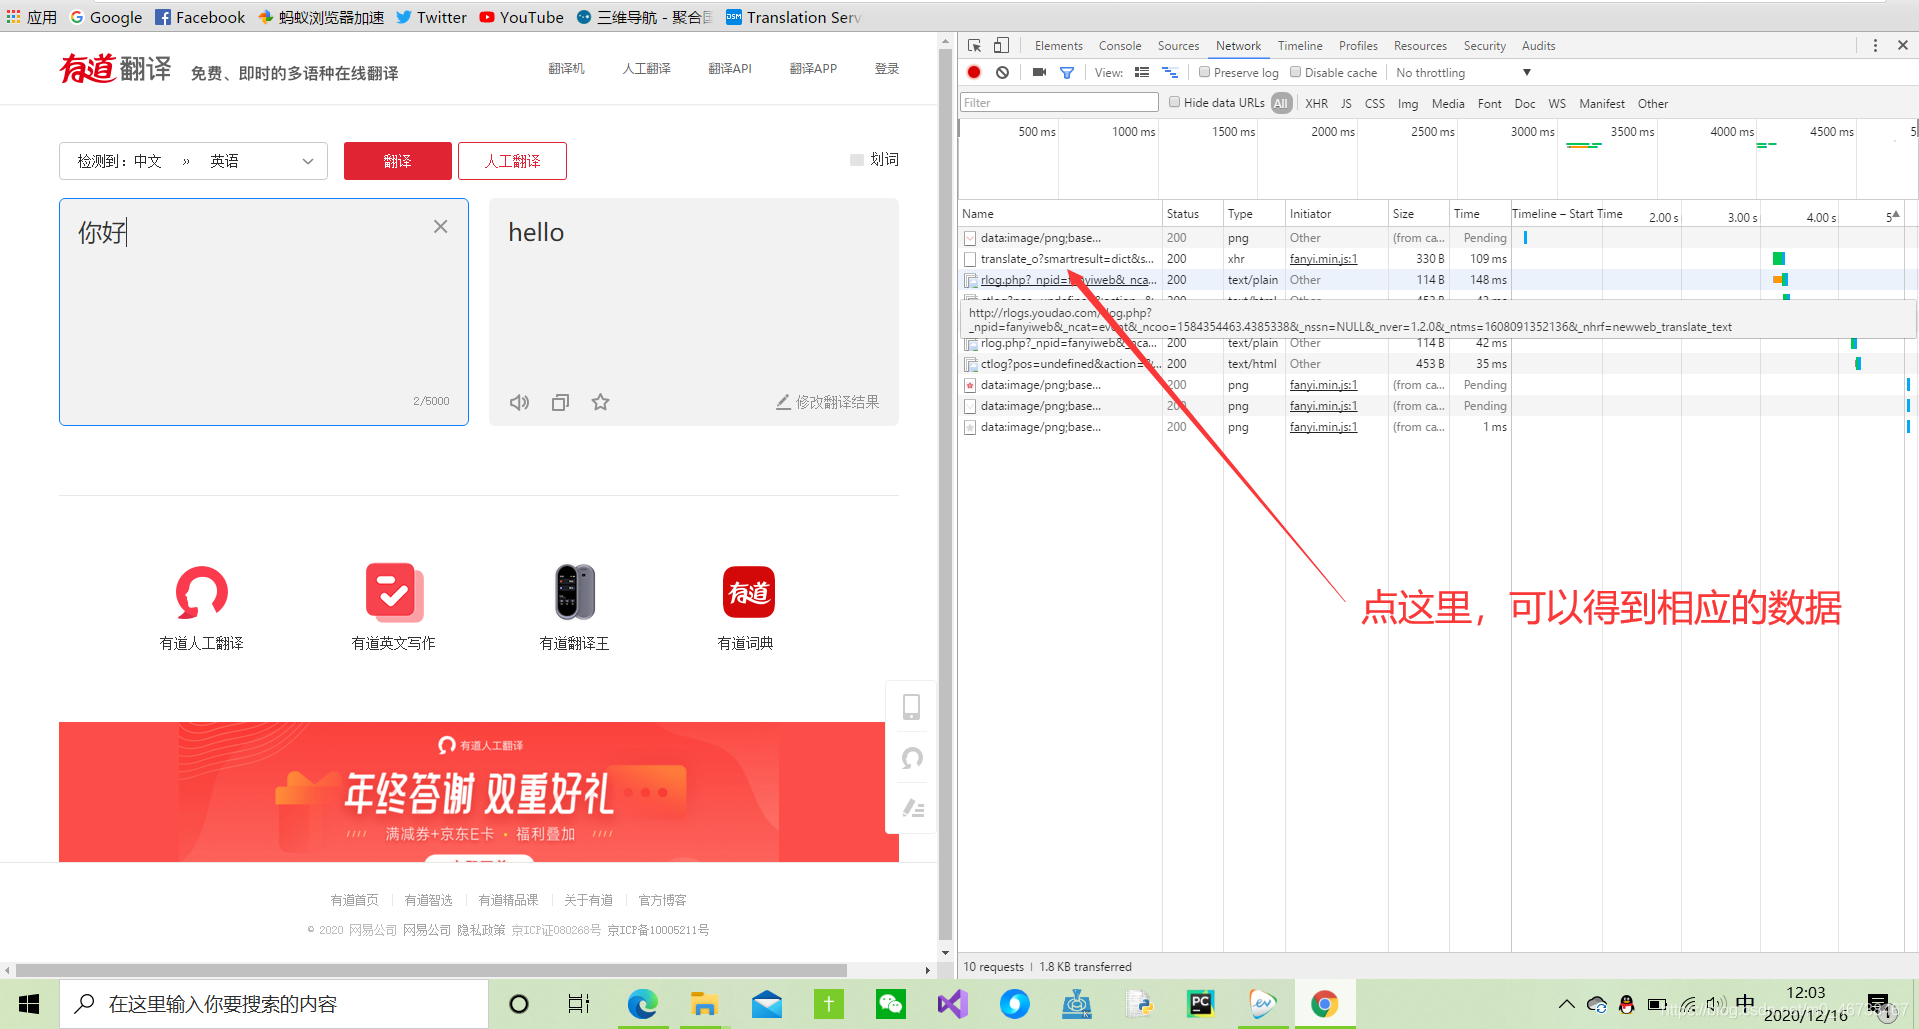Viewport: 1919px width, 1029px height.
Task: Enable the Preserve log checkbox
Action: [x=1204, y=72]
